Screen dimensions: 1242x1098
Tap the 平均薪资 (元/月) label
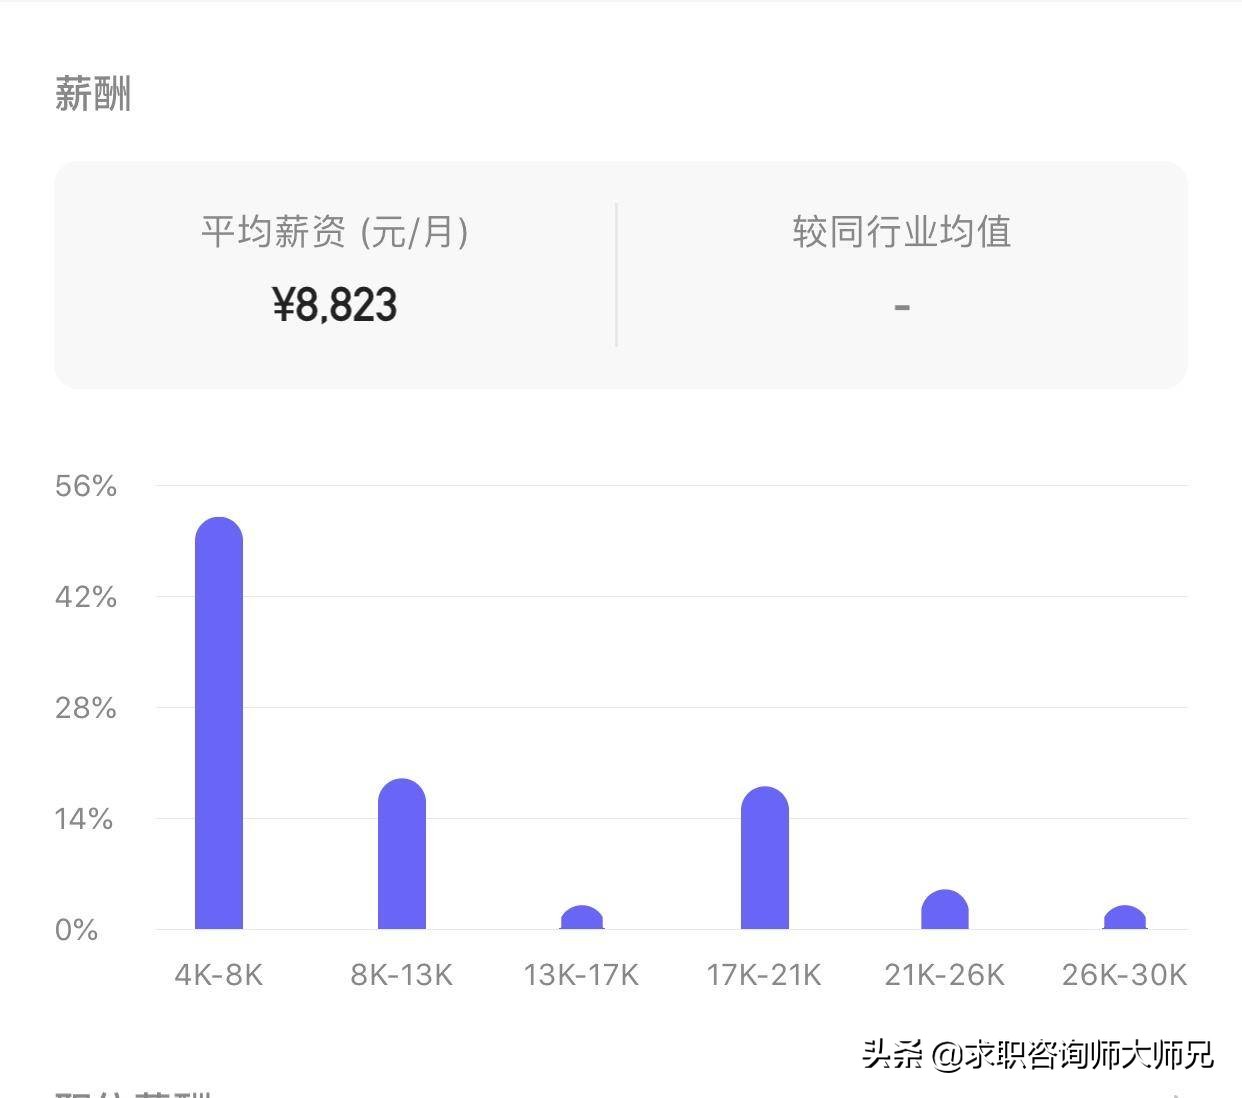pos(337,230)
